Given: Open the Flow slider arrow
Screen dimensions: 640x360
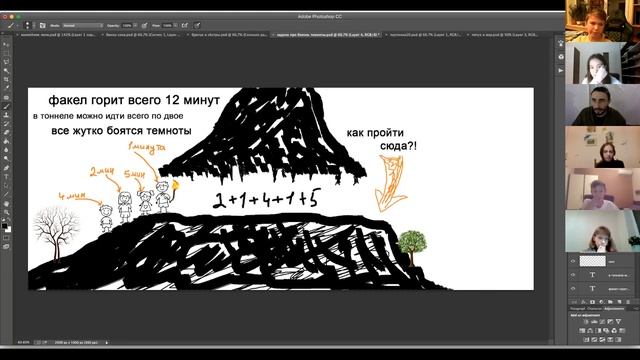Looking at the screenshot, I should 176,25.
